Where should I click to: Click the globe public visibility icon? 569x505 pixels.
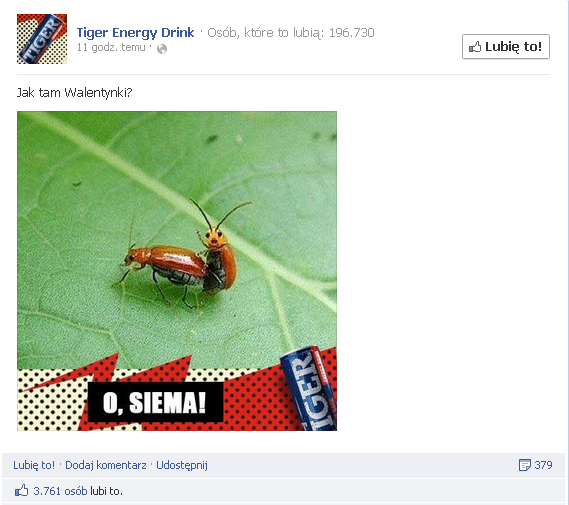coord(162,49)
